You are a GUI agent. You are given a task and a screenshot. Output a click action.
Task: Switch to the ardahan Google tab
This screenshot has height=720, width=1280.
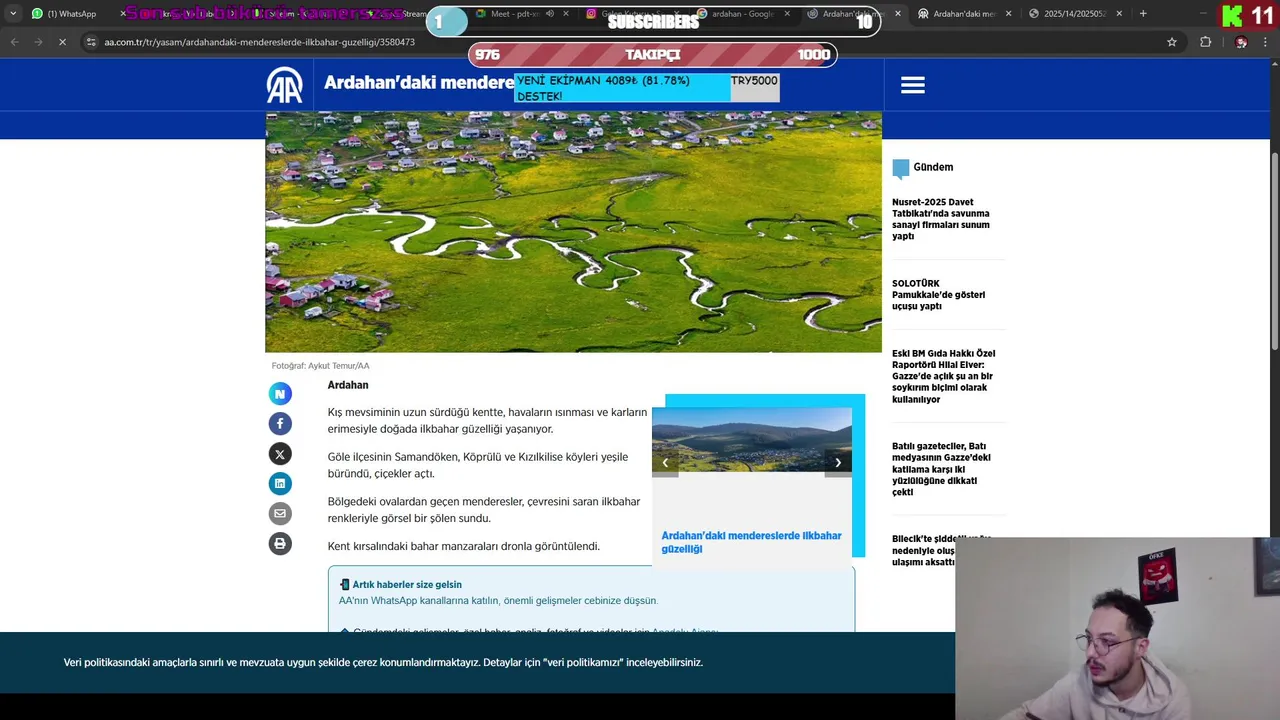tap(741, 14)
